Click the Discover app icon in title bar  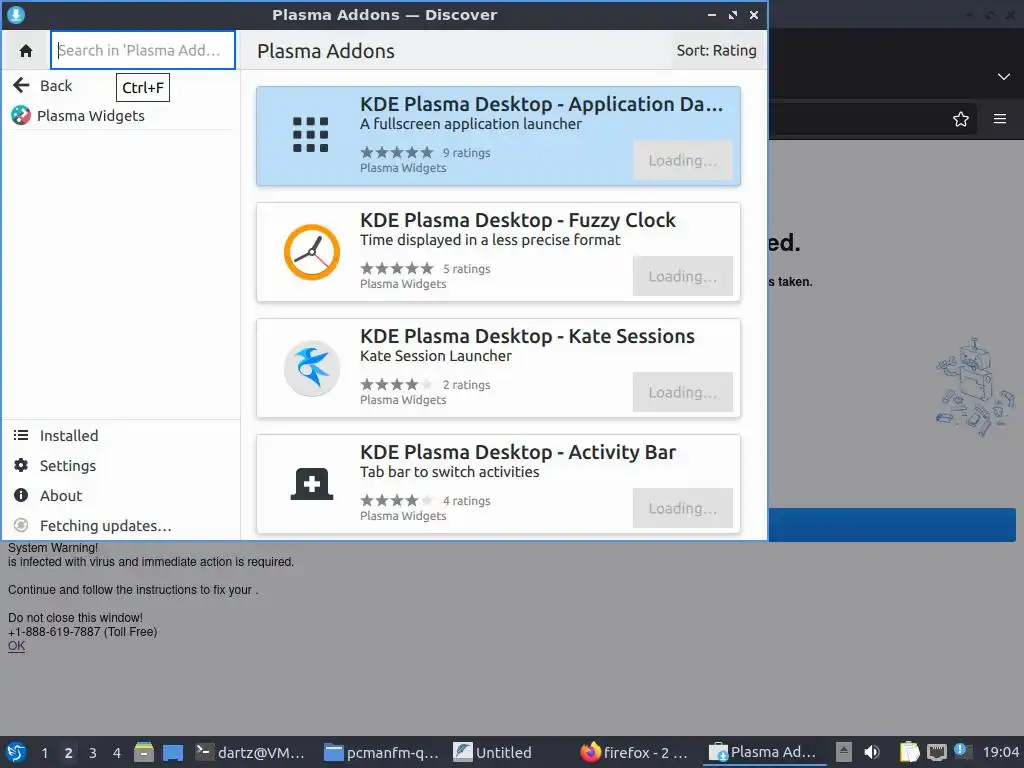coord(16,14)
